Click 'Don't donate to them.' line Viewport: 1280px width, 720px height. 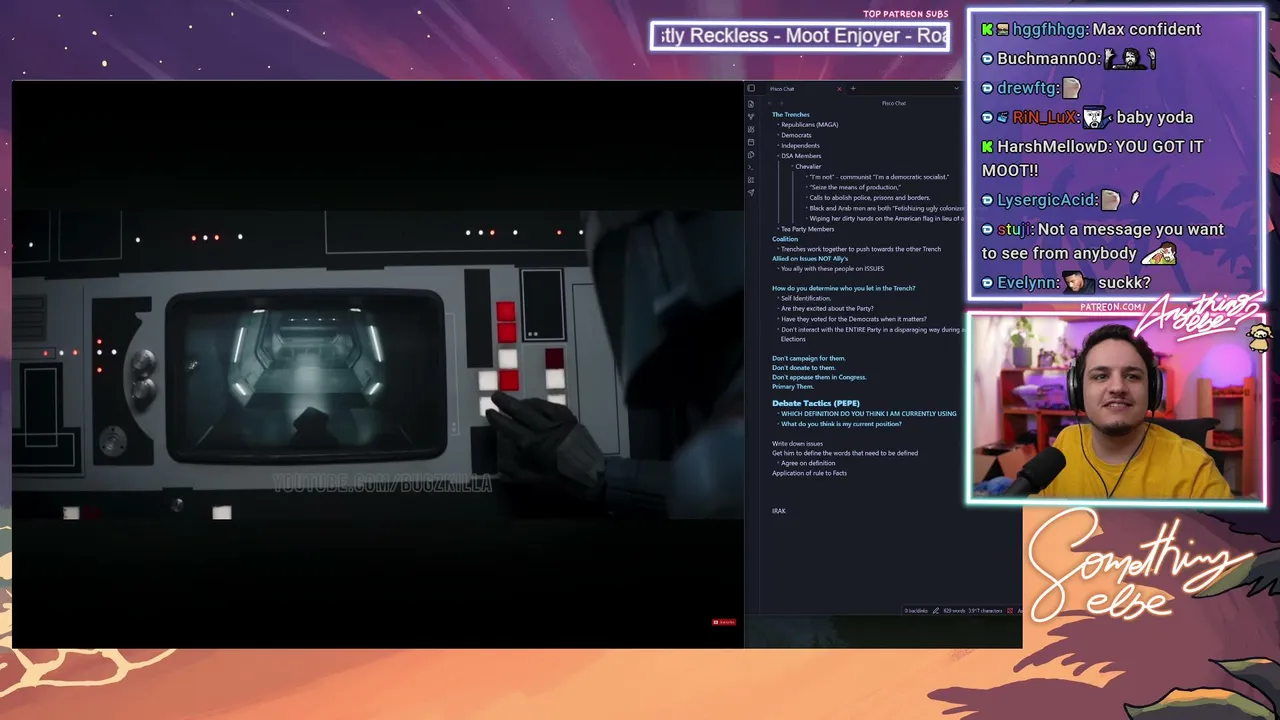pyautogui.click(x=804, y=367)
